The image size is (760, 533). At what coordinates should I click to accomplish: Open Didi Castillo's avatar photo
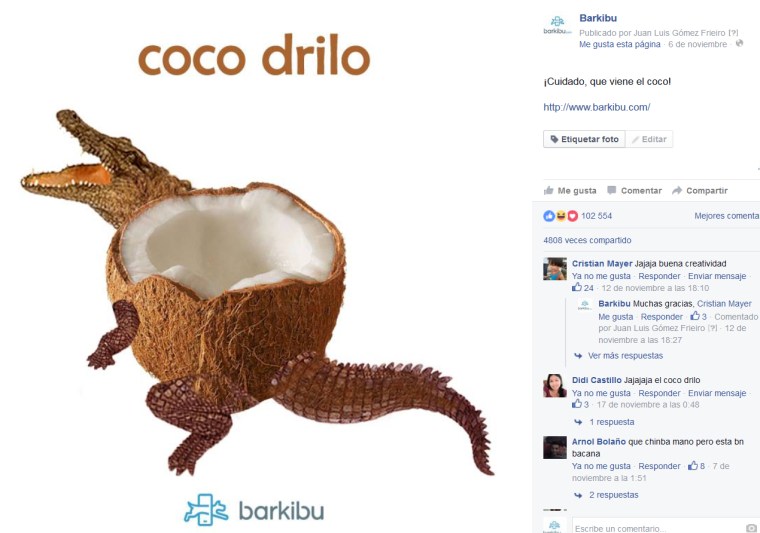coord(555,386)
